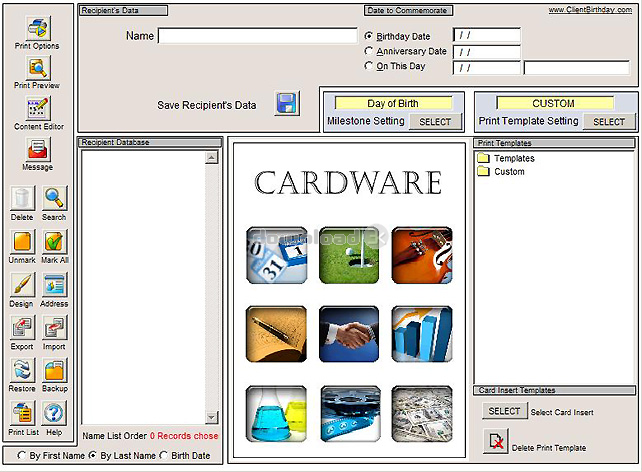Open the Search magnifier tool
The image size is (642, 472).
[54, 198]
